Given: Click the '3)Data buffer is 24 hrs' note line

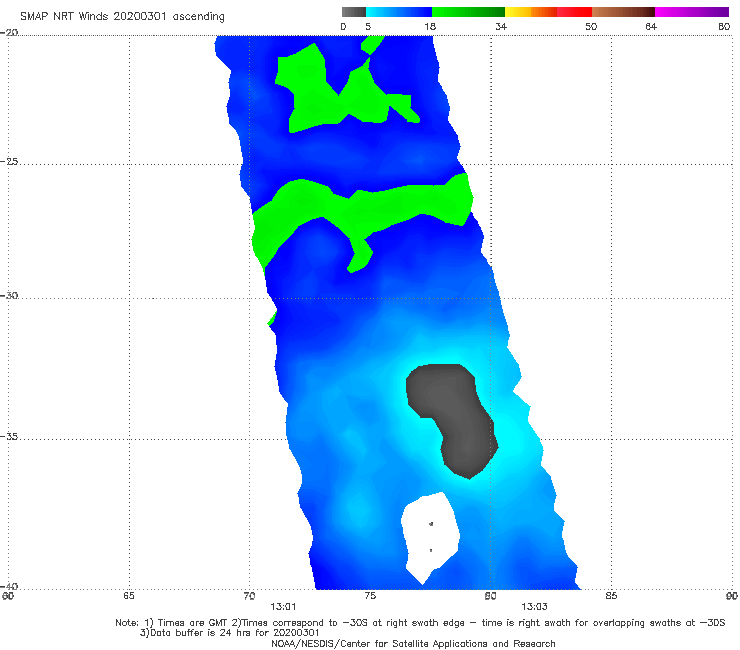Looking at the screenshot, I should (230, 633).
